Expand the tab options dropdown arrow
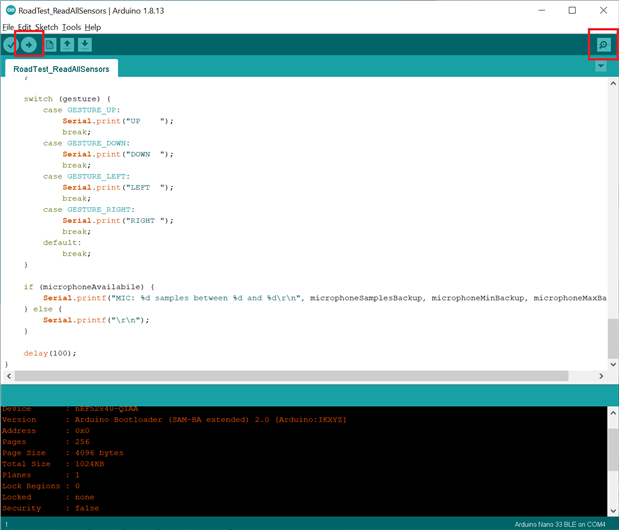The width and height of the screenshot is (619, 530). click(x=601, y=67)
